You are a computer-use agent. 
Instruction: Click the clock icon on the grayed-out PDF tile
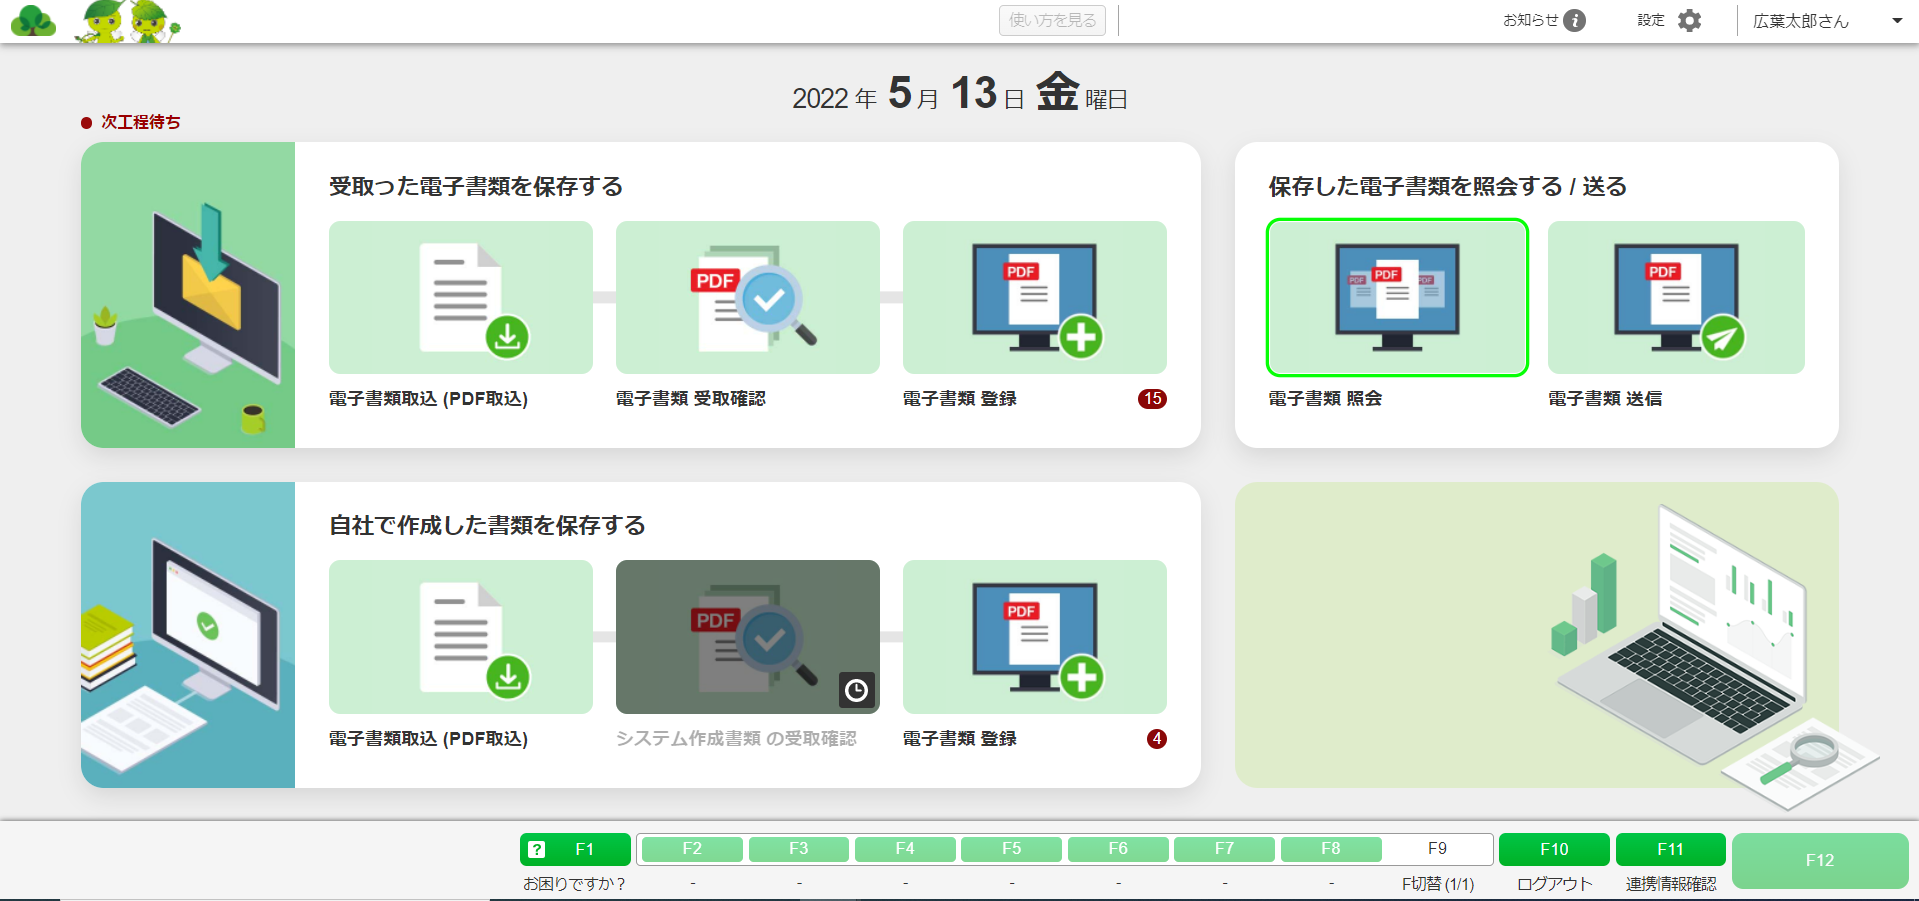[855, 690]
